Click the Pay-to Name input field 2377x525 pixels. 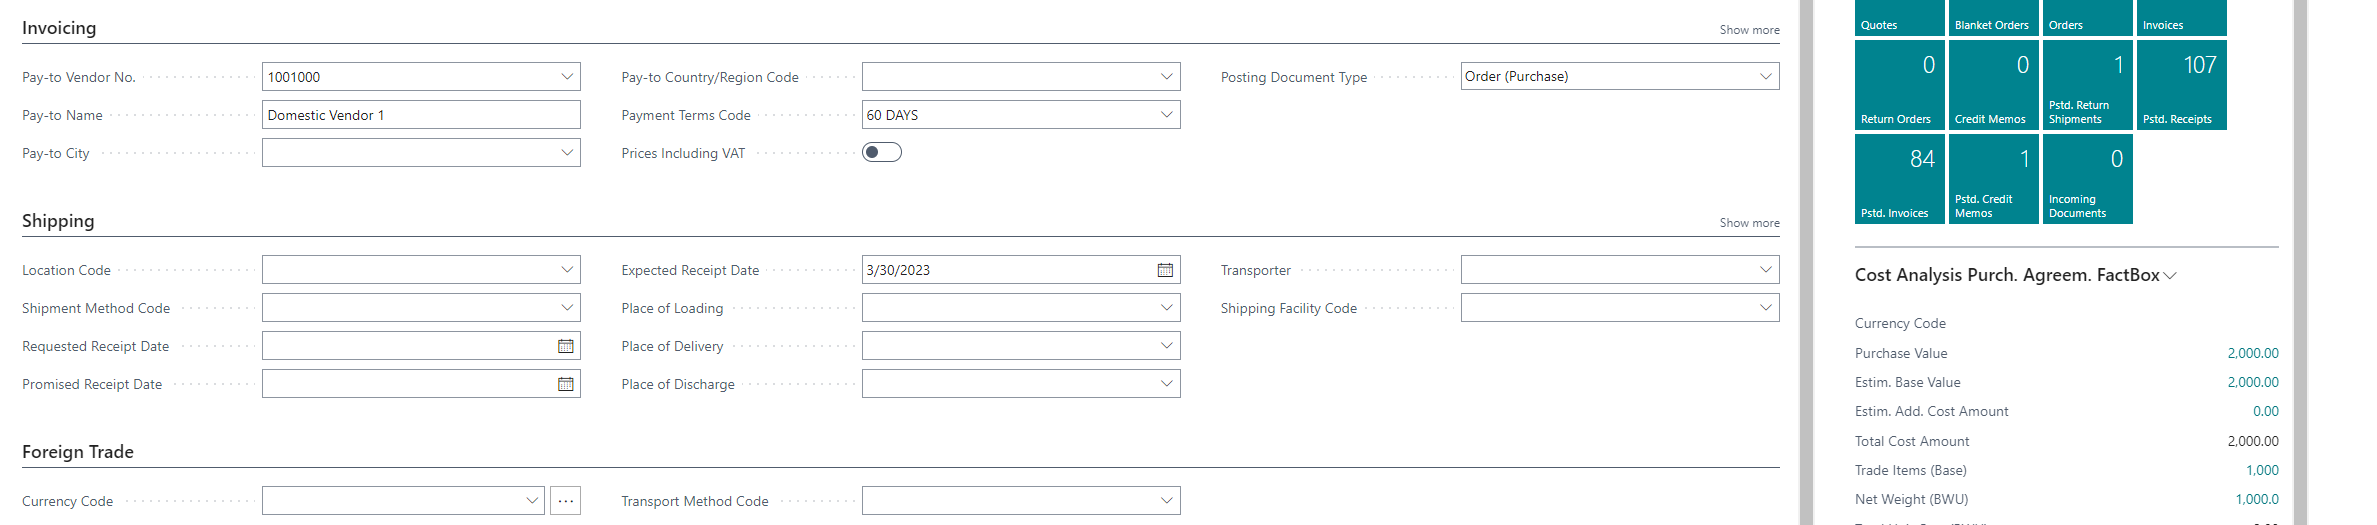point(421,115)
